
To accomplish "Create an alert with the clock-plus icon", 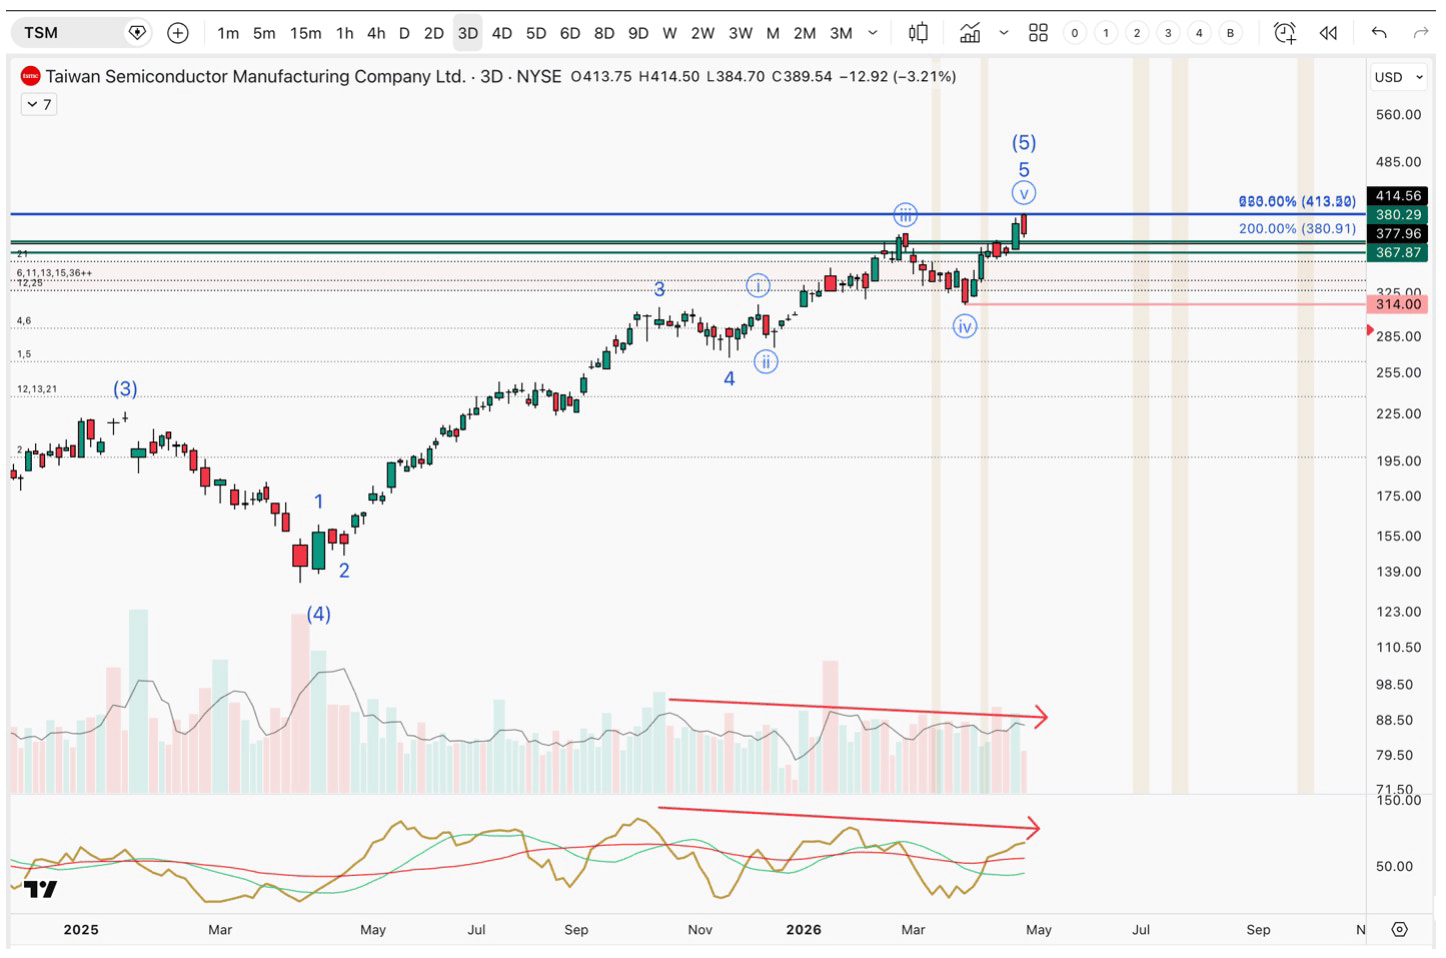I will click(1285, 33).
